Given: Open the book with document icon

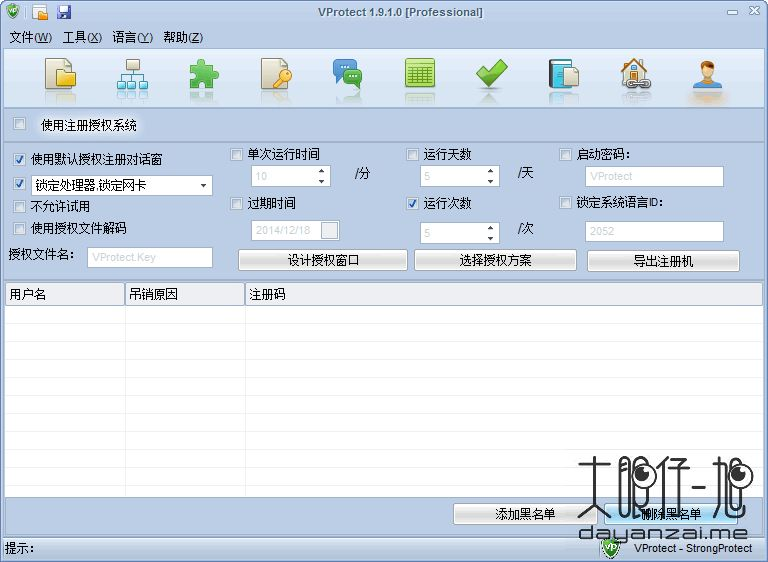Looking at the screenshot, I should (x=563, y=73).
